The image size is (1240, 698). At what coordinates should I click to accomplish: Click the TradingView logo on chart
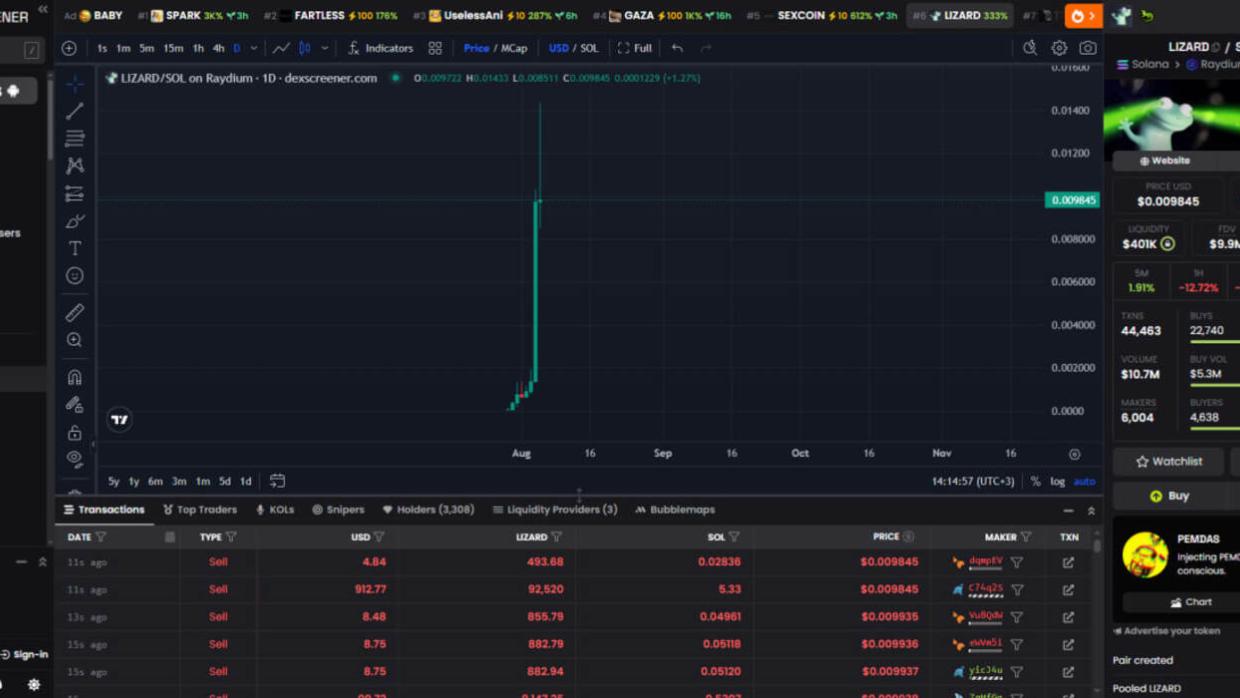point(119,420)
